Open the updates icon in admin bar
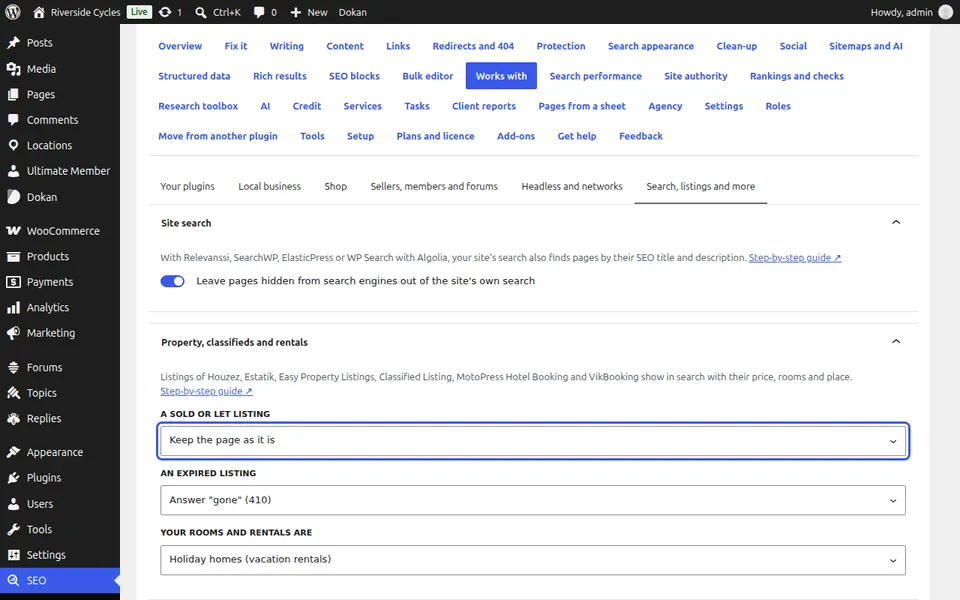The height and width of the screenshot is (600, 960). [165, 12]
